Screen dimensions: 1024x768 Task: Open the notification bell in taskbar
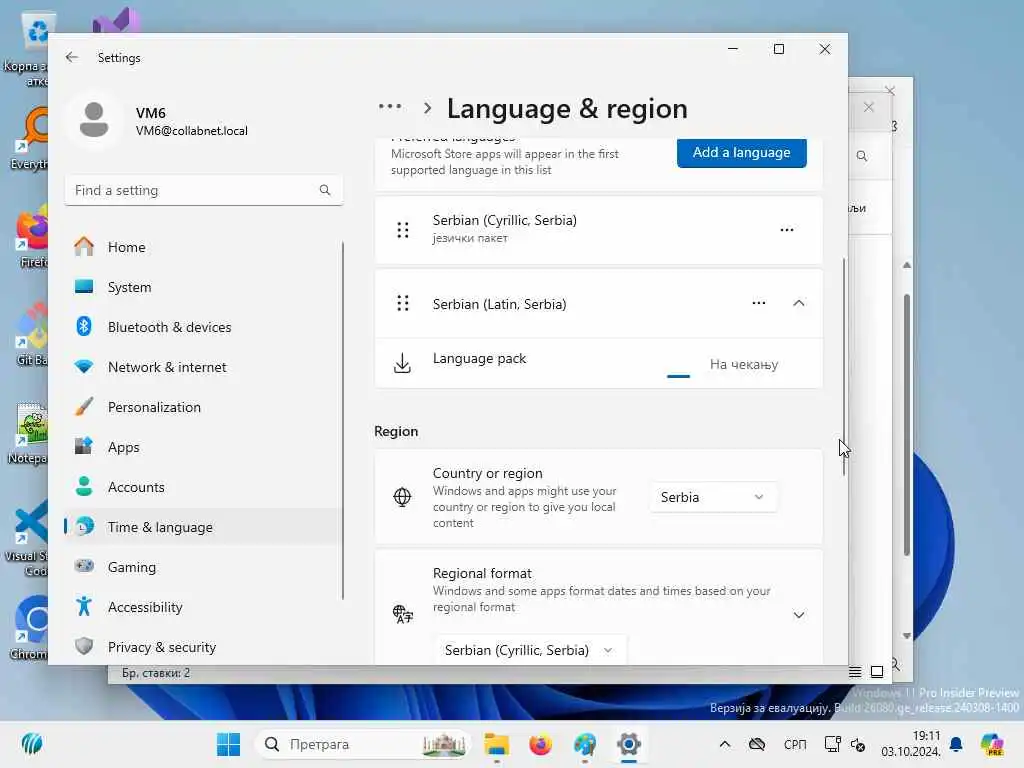(956, 744)
